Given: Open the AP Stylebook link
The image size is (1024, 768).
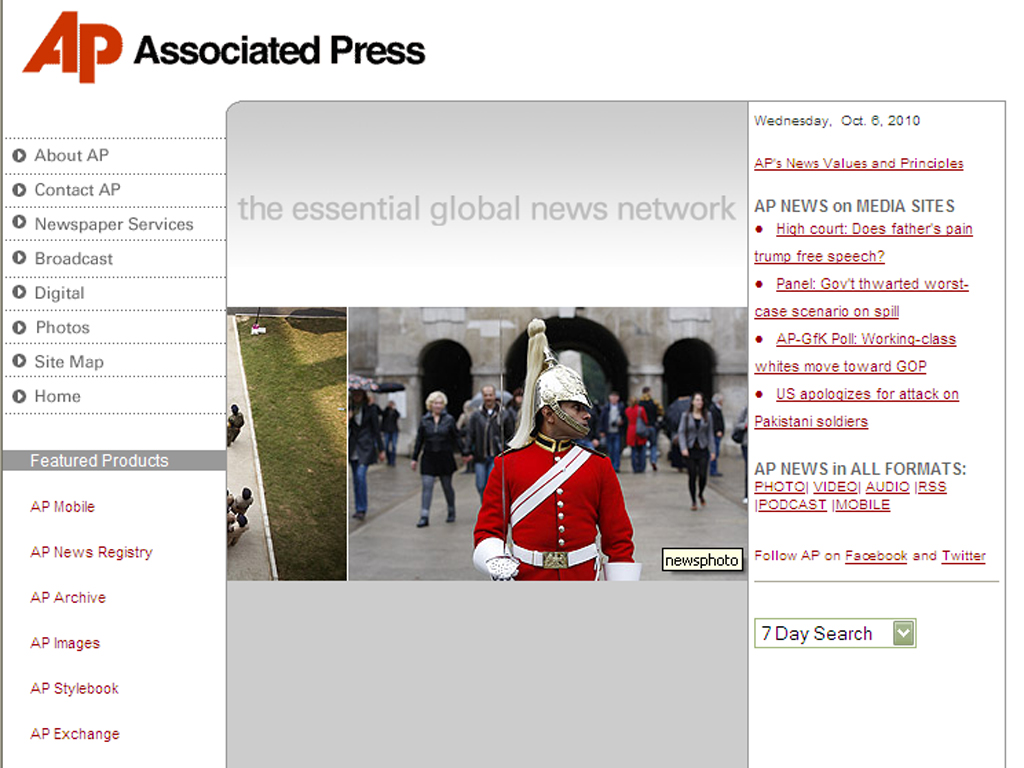Looking at the screenshot, I should click(74, 688).
